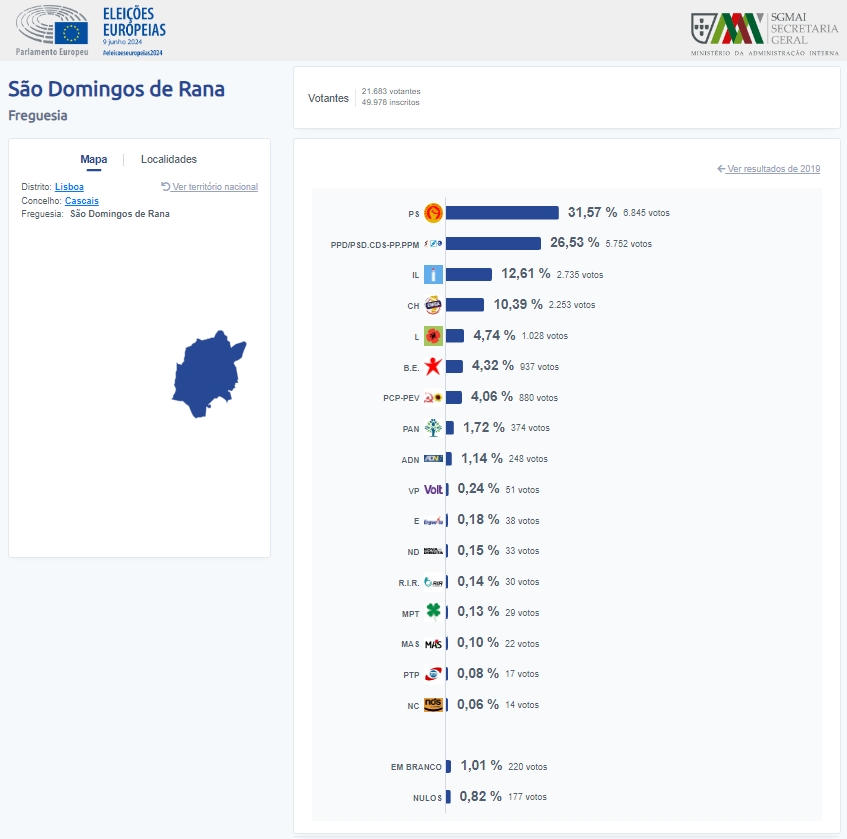
Task: Click the 31,57 % PS percentage
Action: point(592,212)
